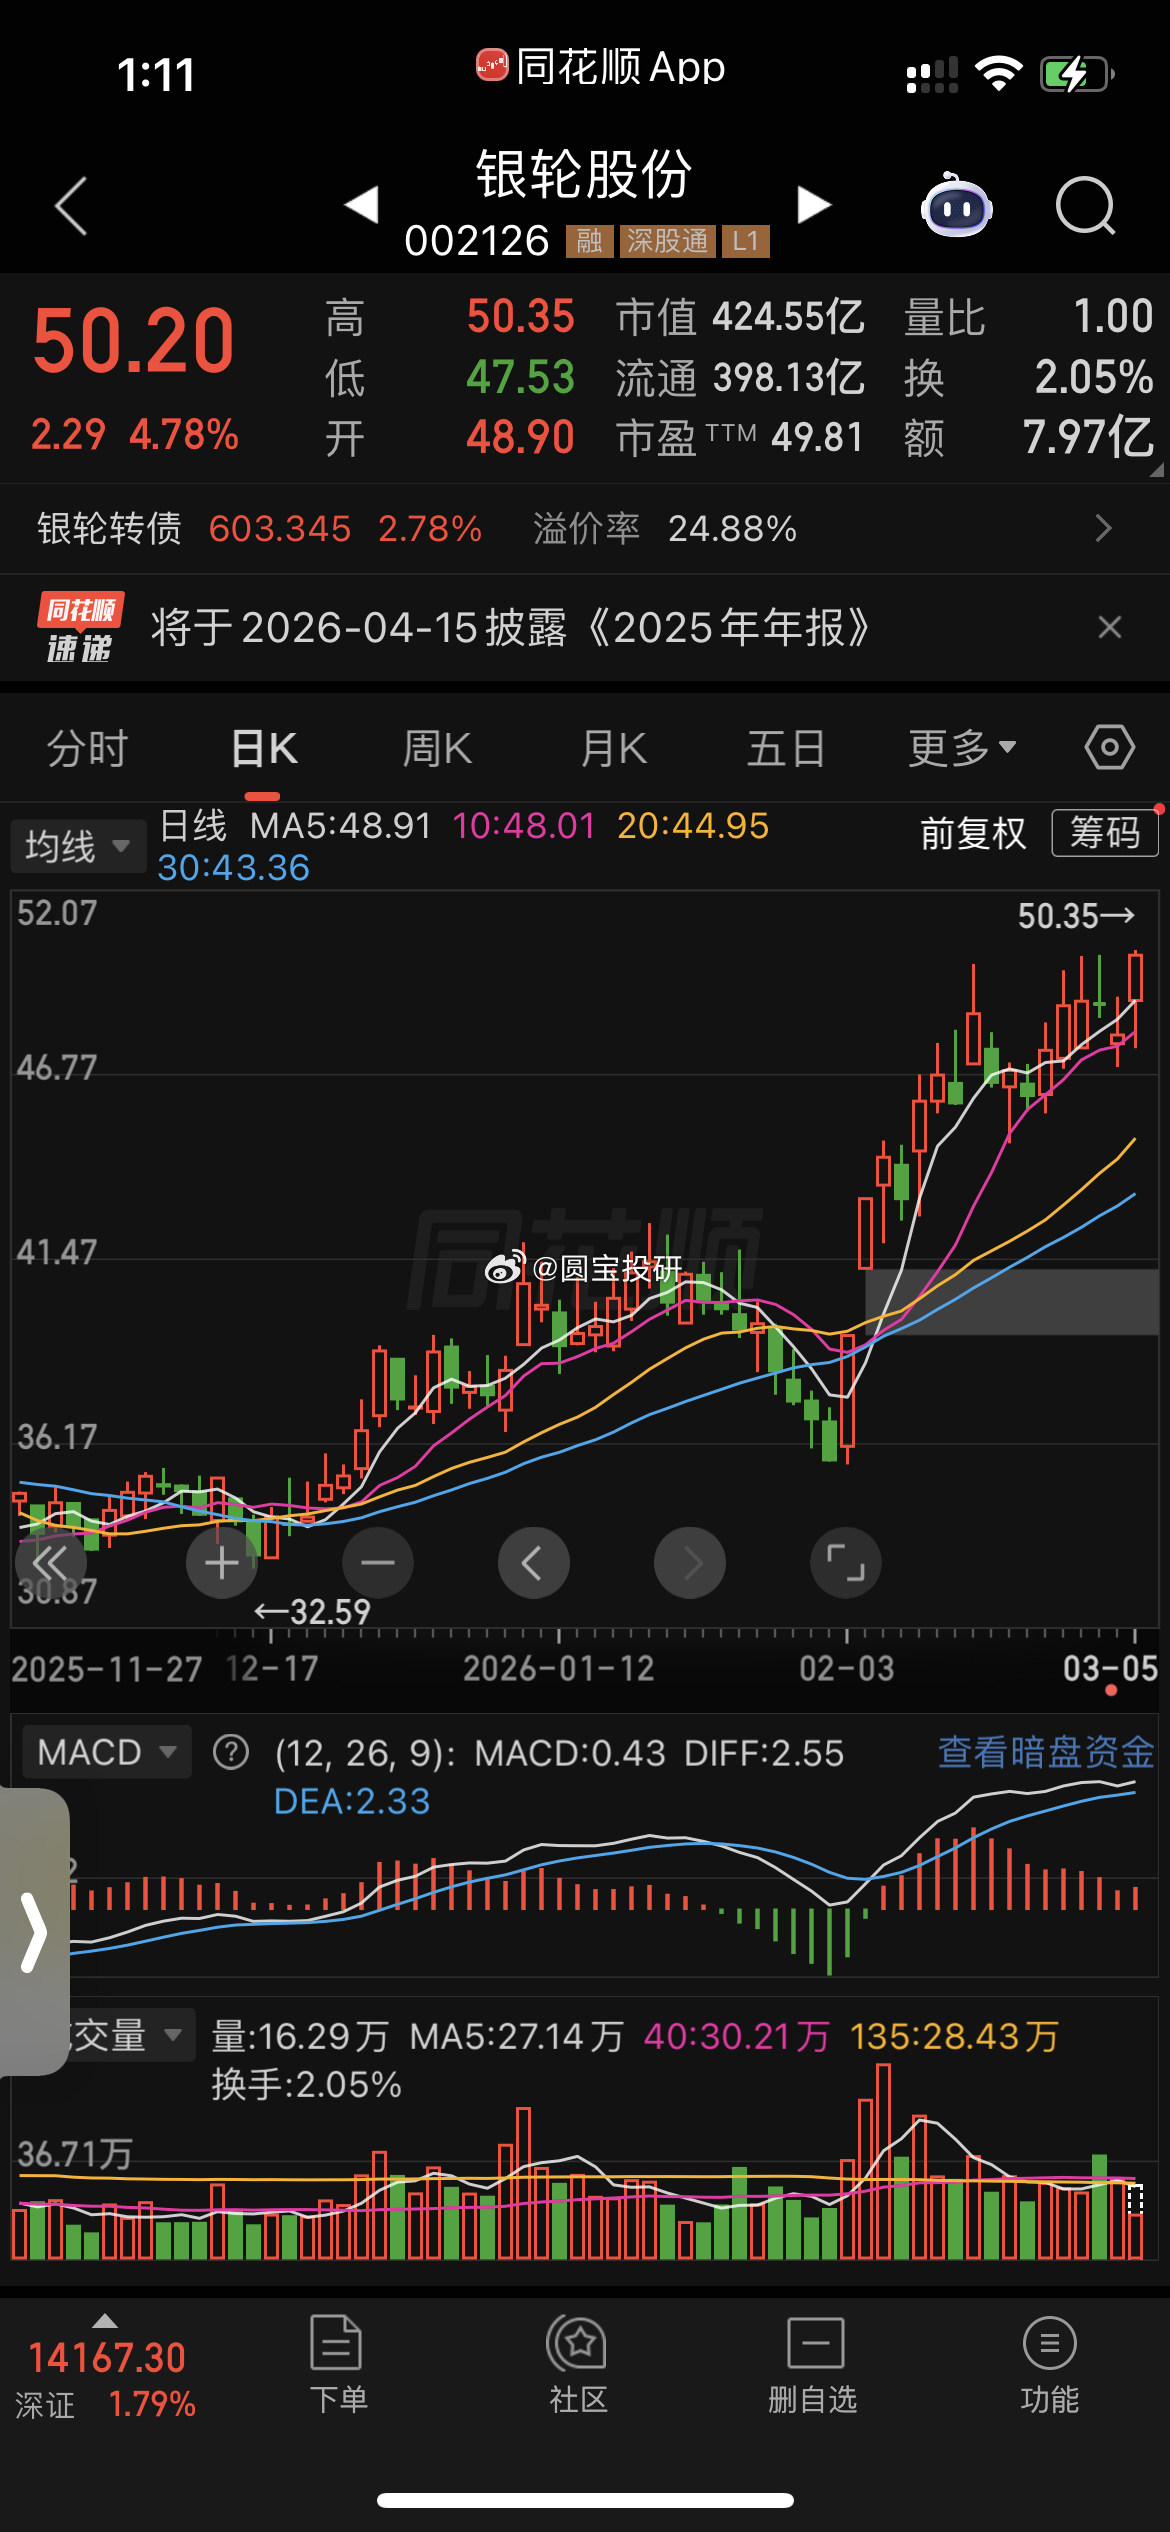The image size is (1170, 2532).
Task: Expand the left side drawer handle
Action: coord(34,1932)
